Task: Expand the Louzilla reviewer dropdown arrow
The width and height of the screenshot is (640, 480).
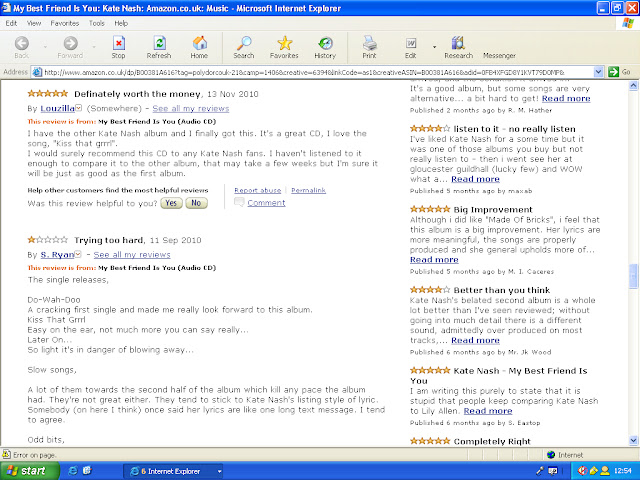Action: point(78,108)
